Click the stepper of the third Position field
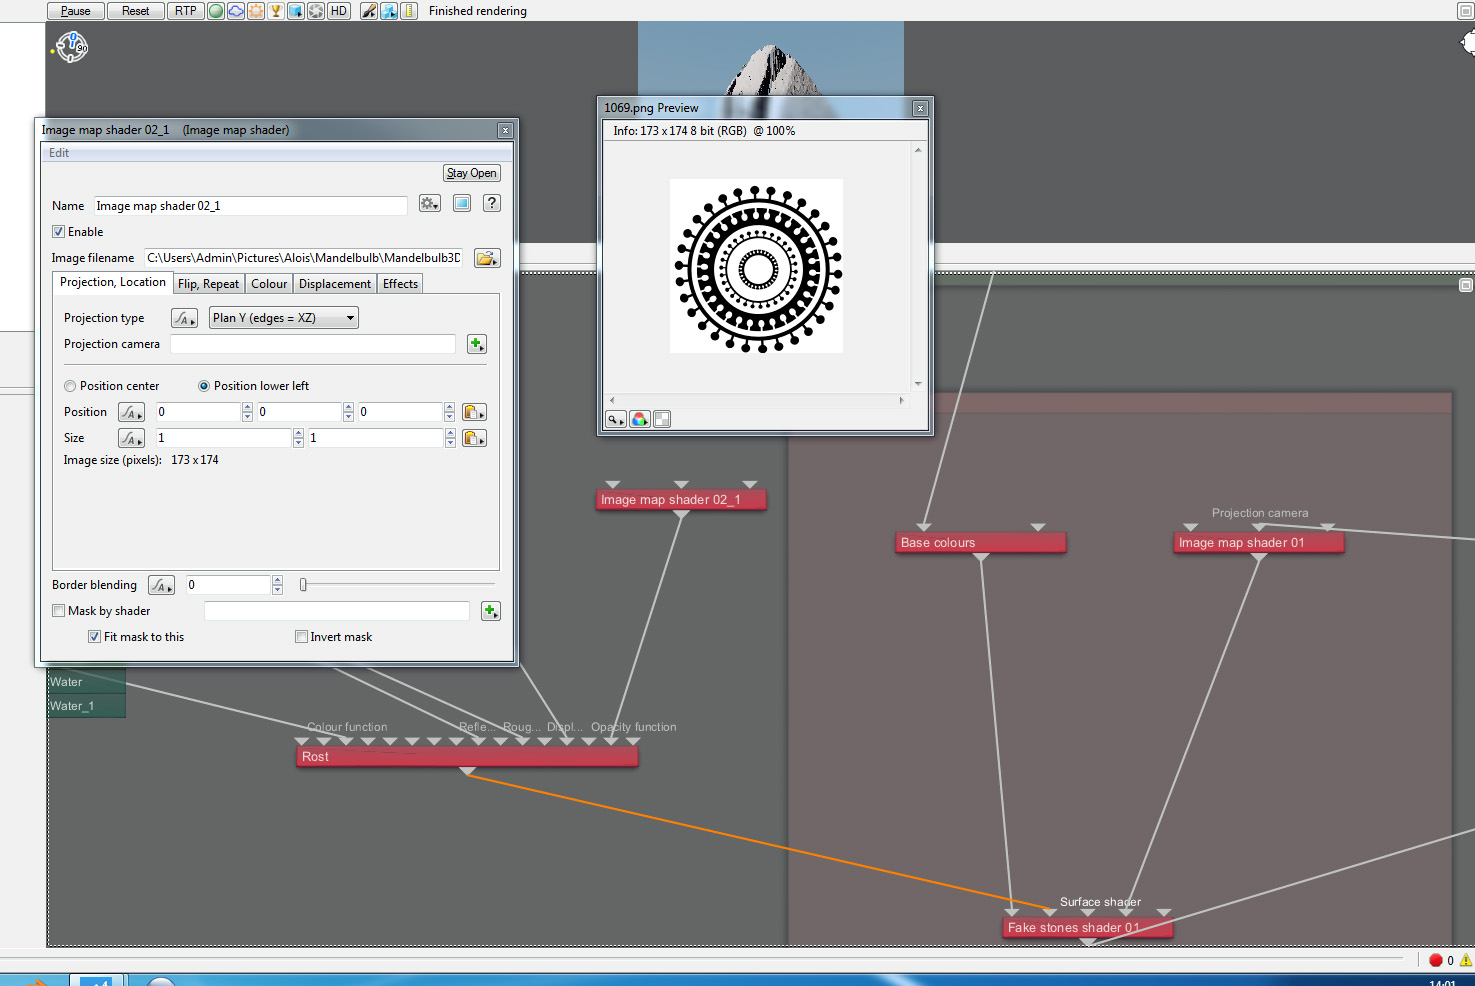Viewport: 1475px width, 986px height. (x=449, y=412)
